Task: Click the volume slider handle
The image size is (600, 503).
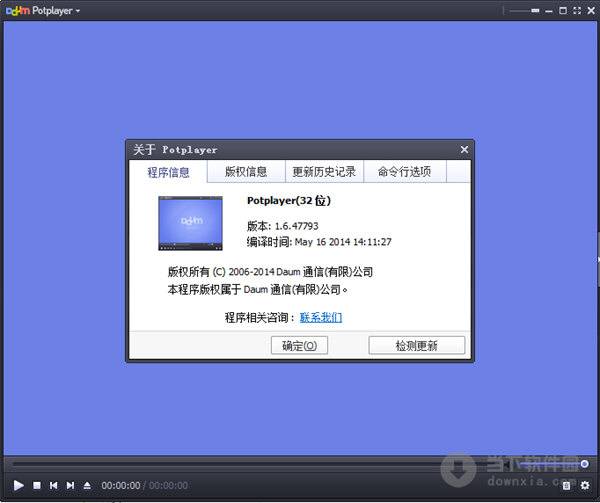Action: tap(584, 464)
